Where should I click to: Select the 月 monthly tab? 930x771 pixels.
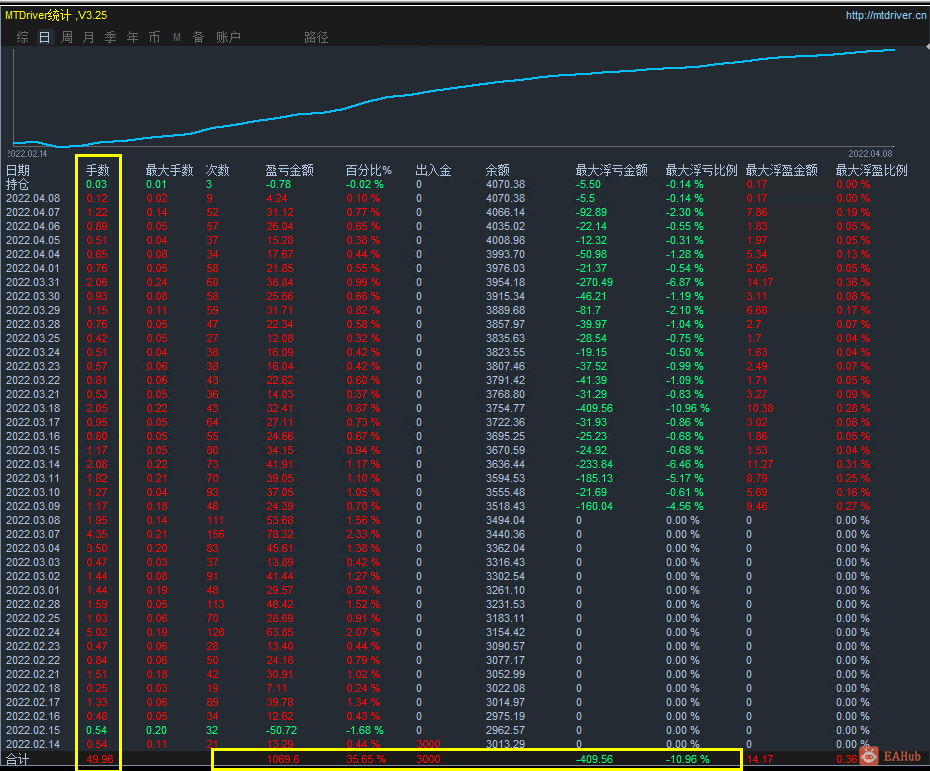88,37
